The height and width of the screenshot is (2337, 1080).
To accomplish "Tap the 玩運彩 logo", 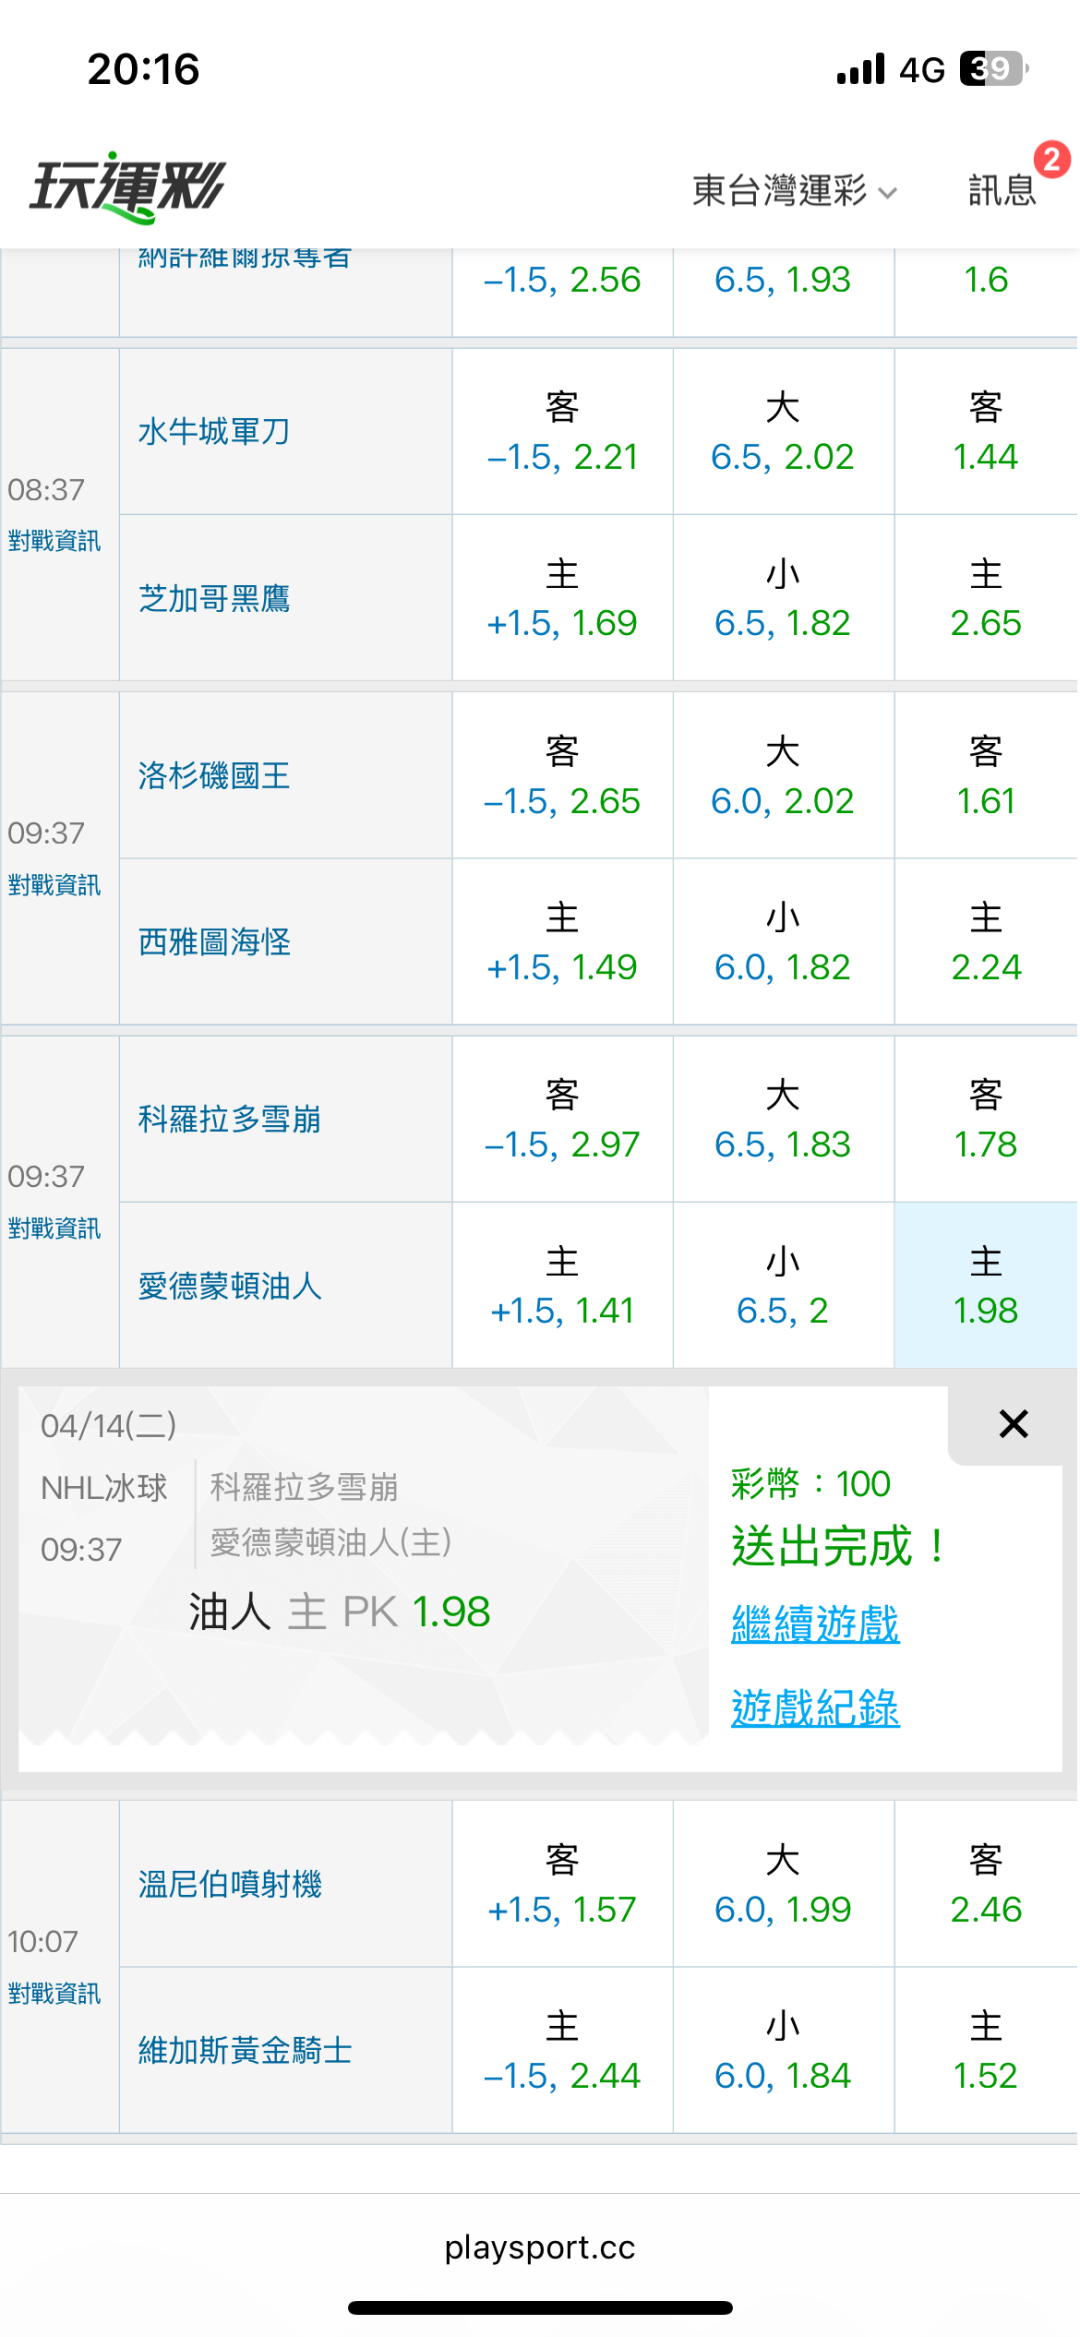I will pos(127,187).
